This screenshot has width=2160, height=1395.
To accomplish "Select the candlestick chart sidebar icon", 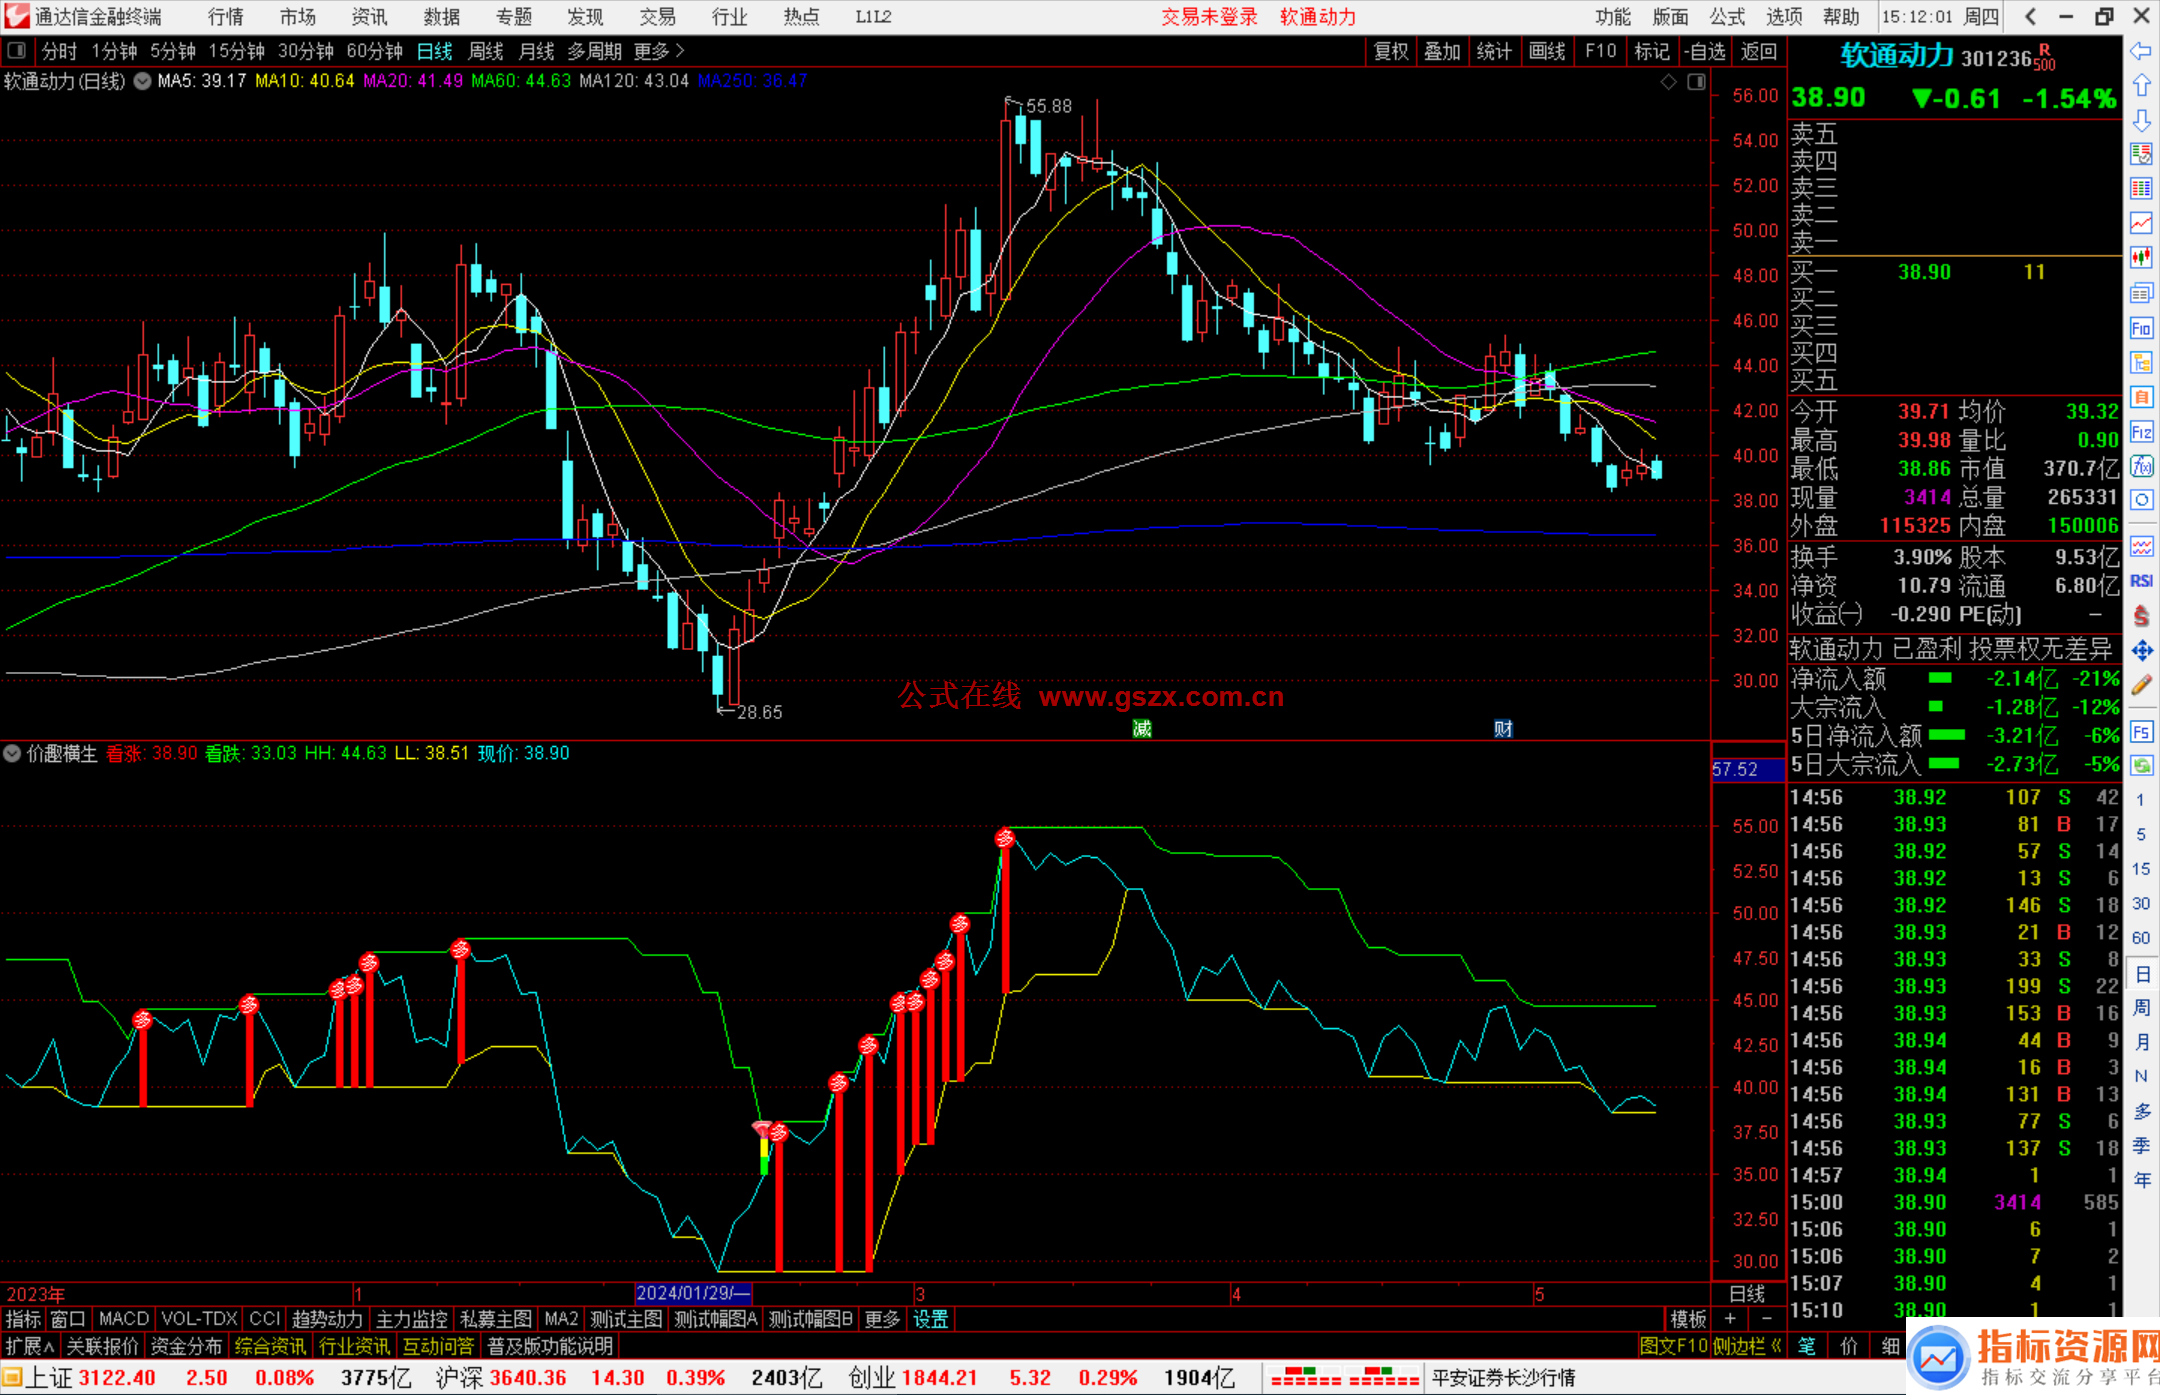I will pyautogui.click(x=2141, y=258).
